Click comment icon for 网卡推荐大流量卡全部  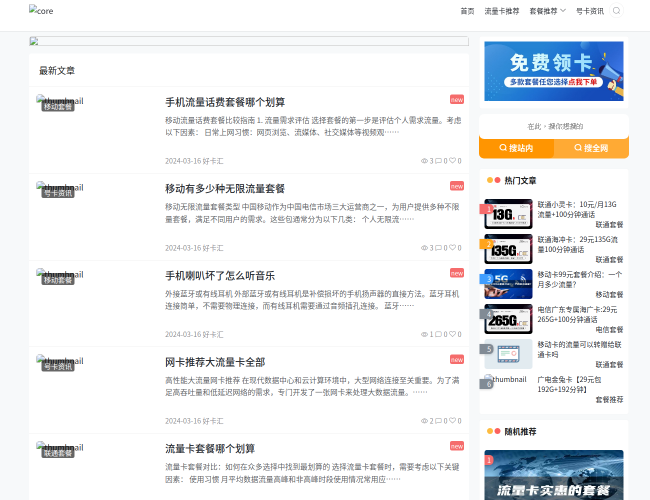[438, 421]
